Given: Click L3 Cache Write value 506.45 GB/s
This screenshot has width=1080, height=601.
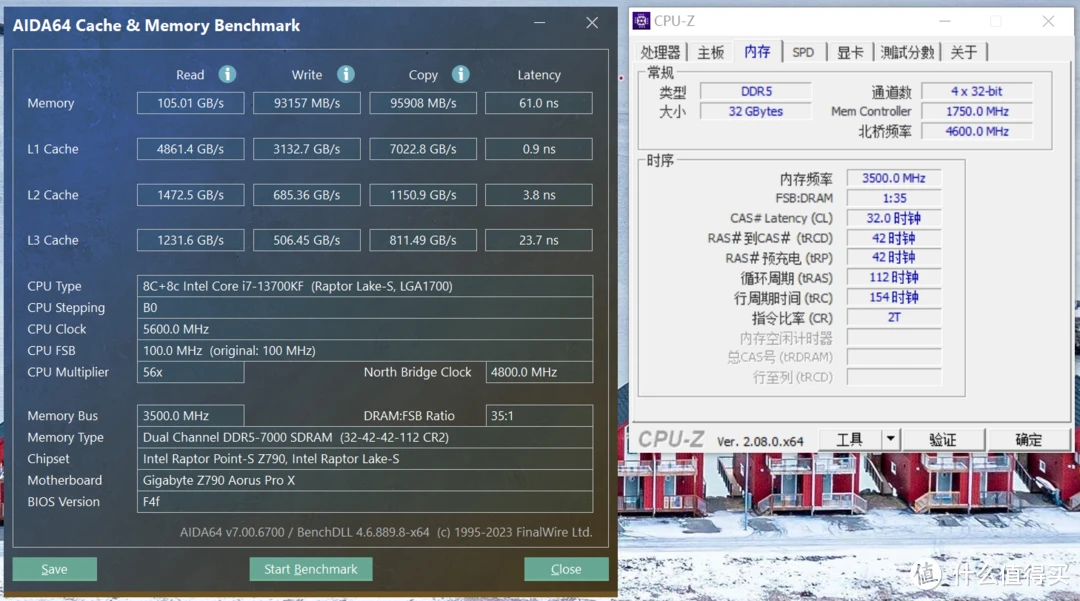Looking at the screenshot, I should (x=307, y=240).
